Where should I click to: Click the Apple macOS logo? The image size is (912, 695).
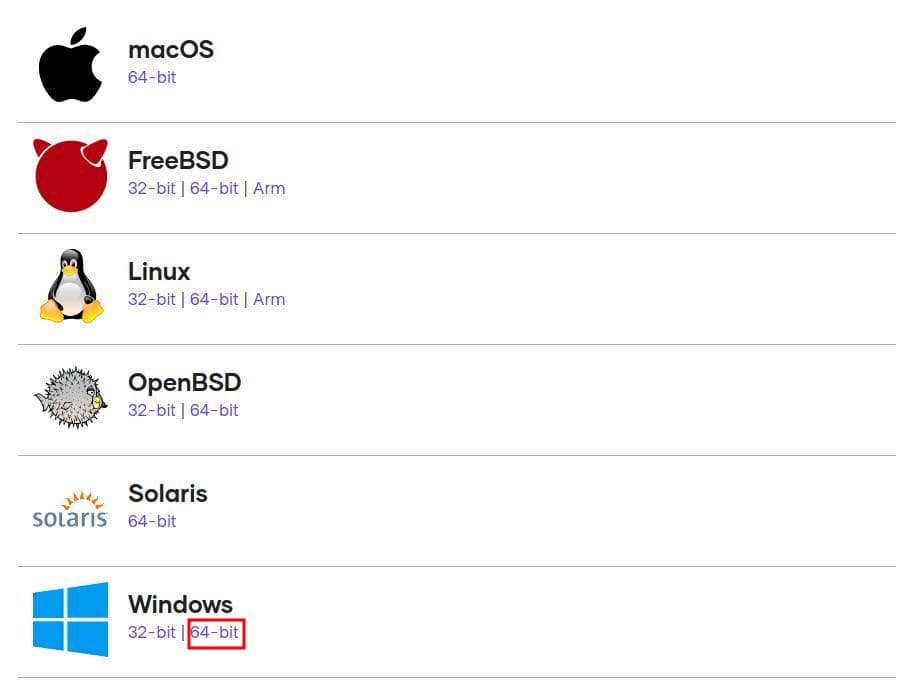70,65
